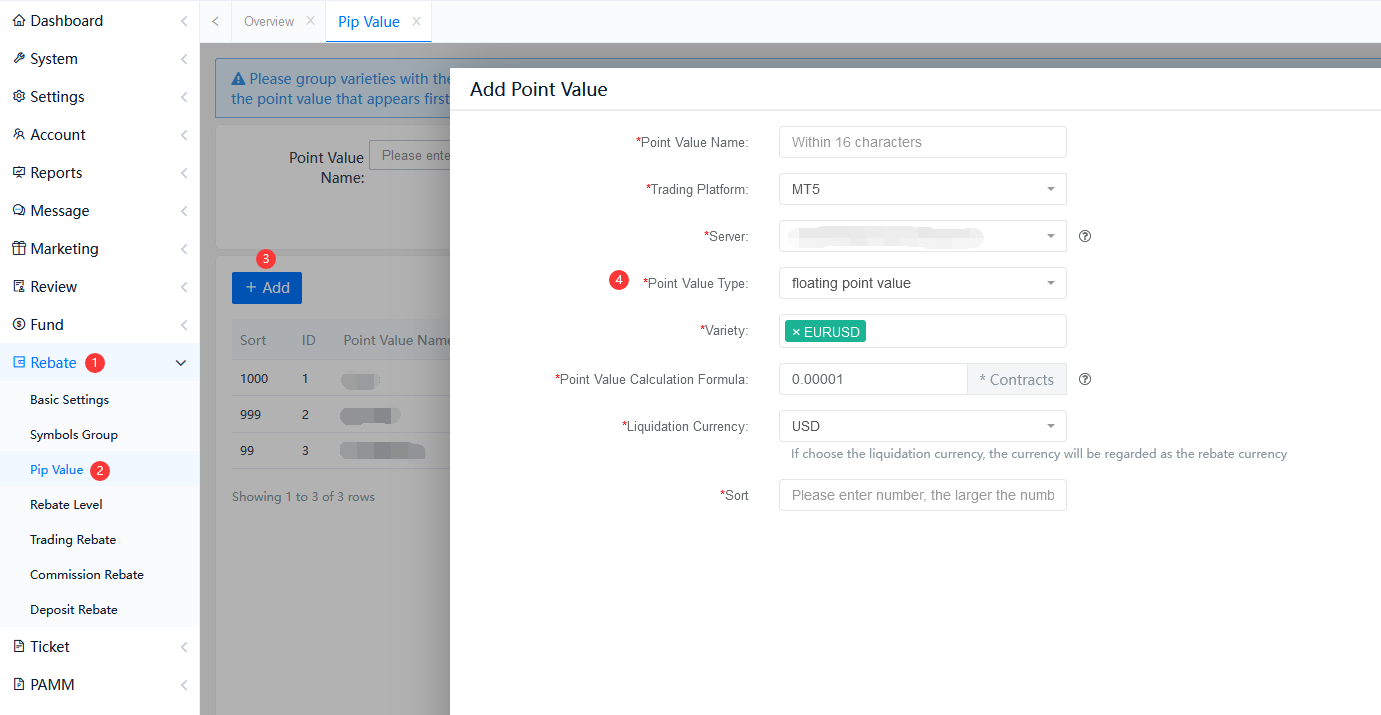Open the Liquidation Currency USD dropdown
This screenshot has width=1381, height=715.
pyautogui.click(x=922, y=426)
